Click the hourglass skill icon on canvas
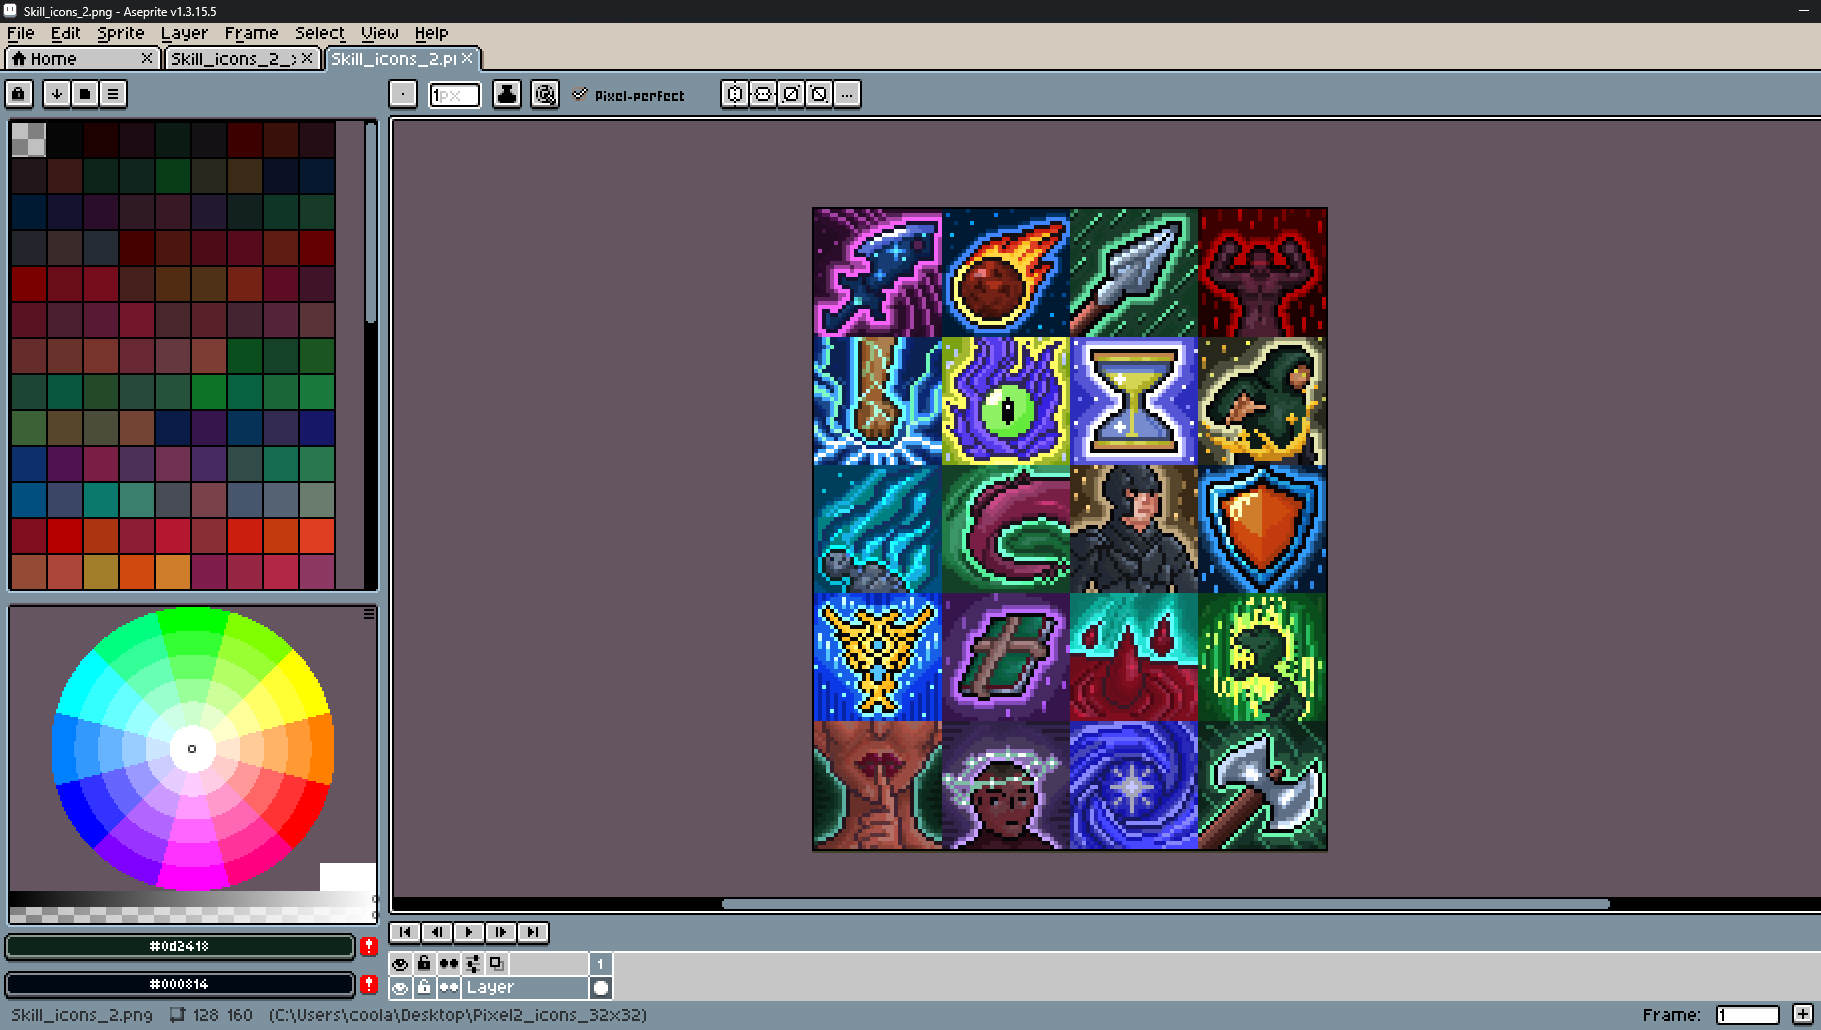 click(x=1134, y=401)
